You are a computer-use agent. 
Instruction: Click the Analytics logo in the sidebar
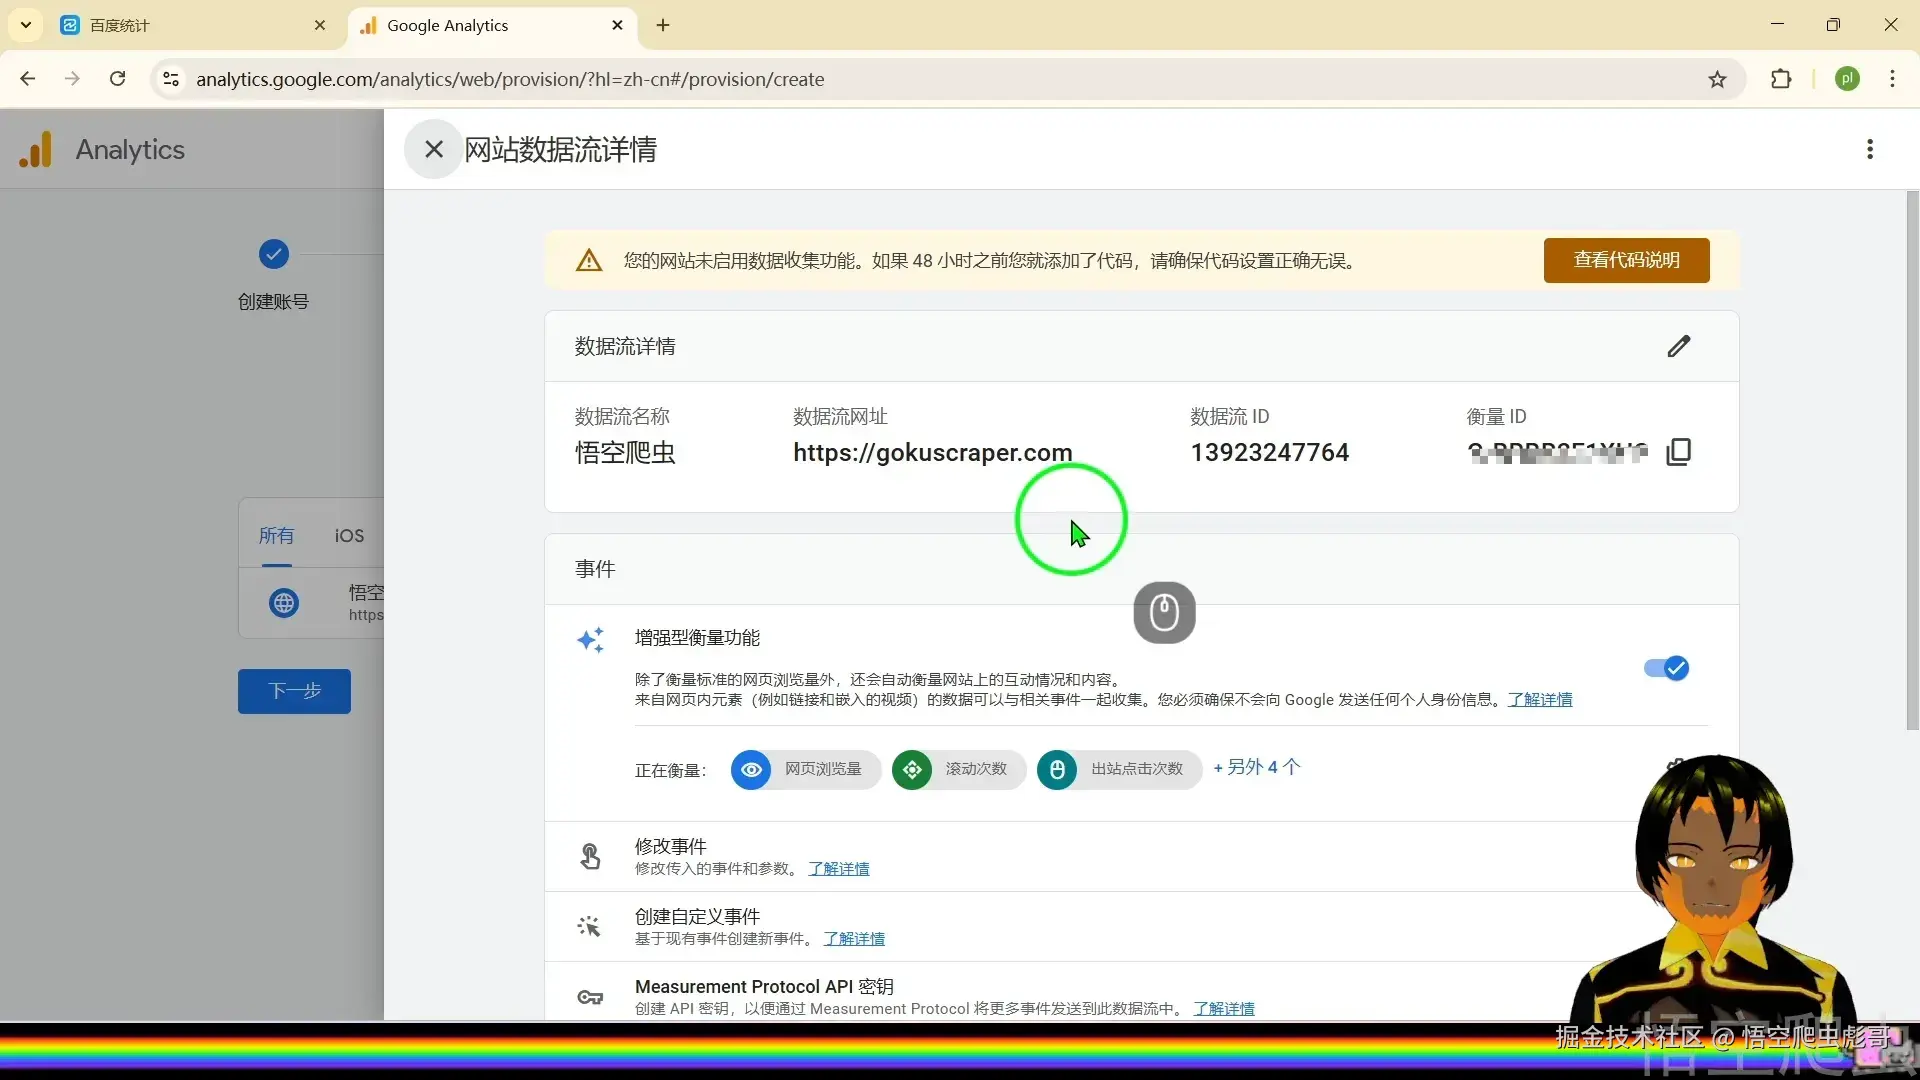pos(36,148)
